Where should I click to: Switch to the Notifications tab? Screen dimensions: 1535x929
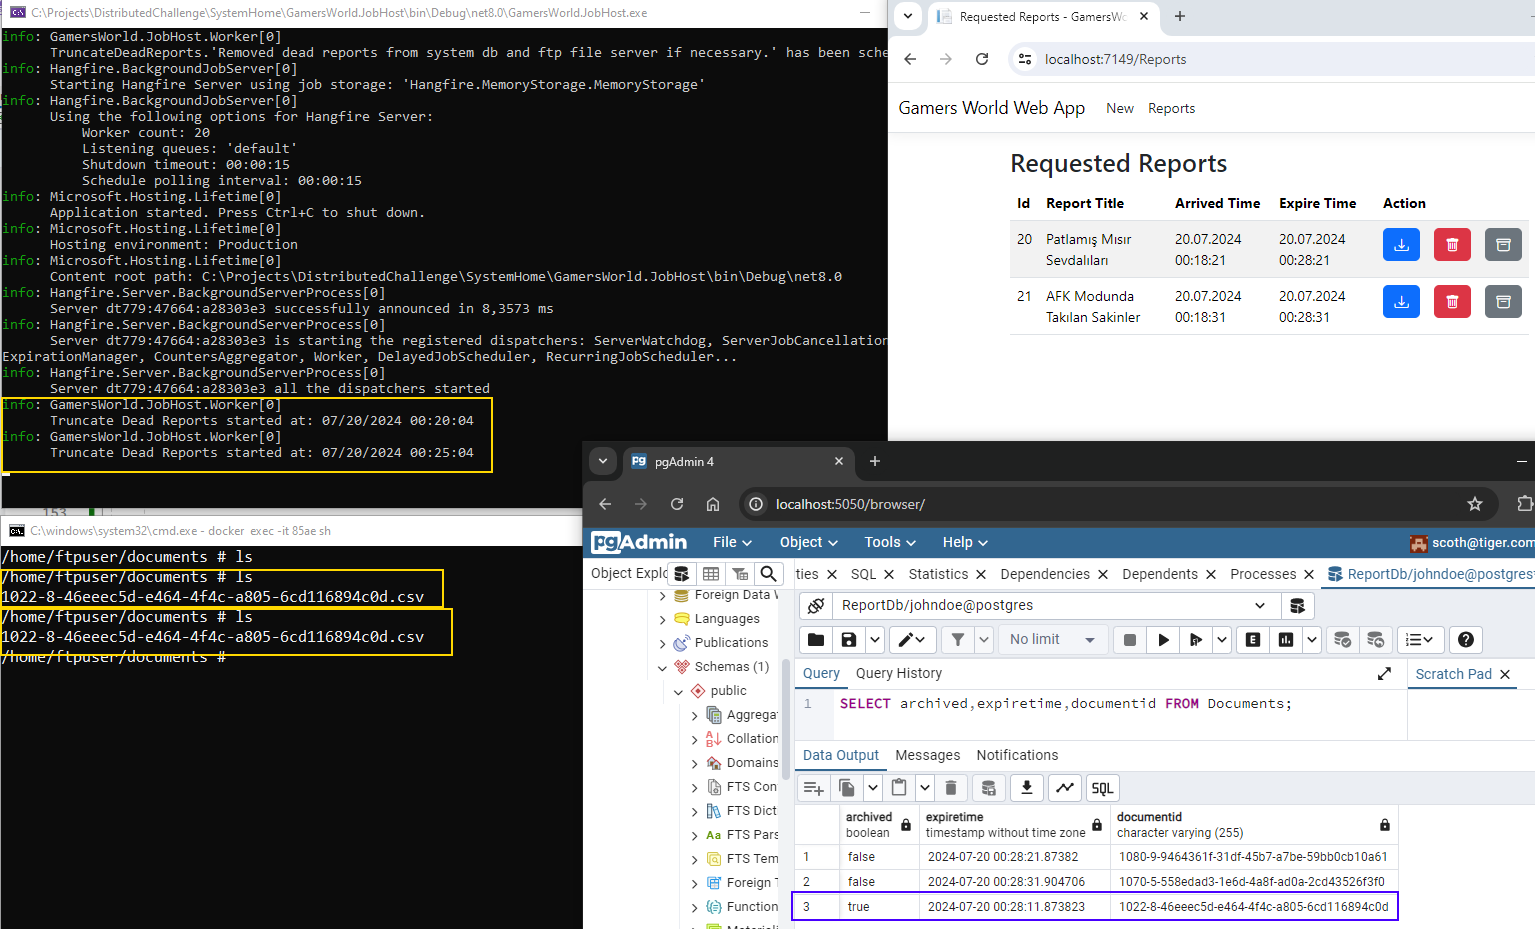[1017, 755]
